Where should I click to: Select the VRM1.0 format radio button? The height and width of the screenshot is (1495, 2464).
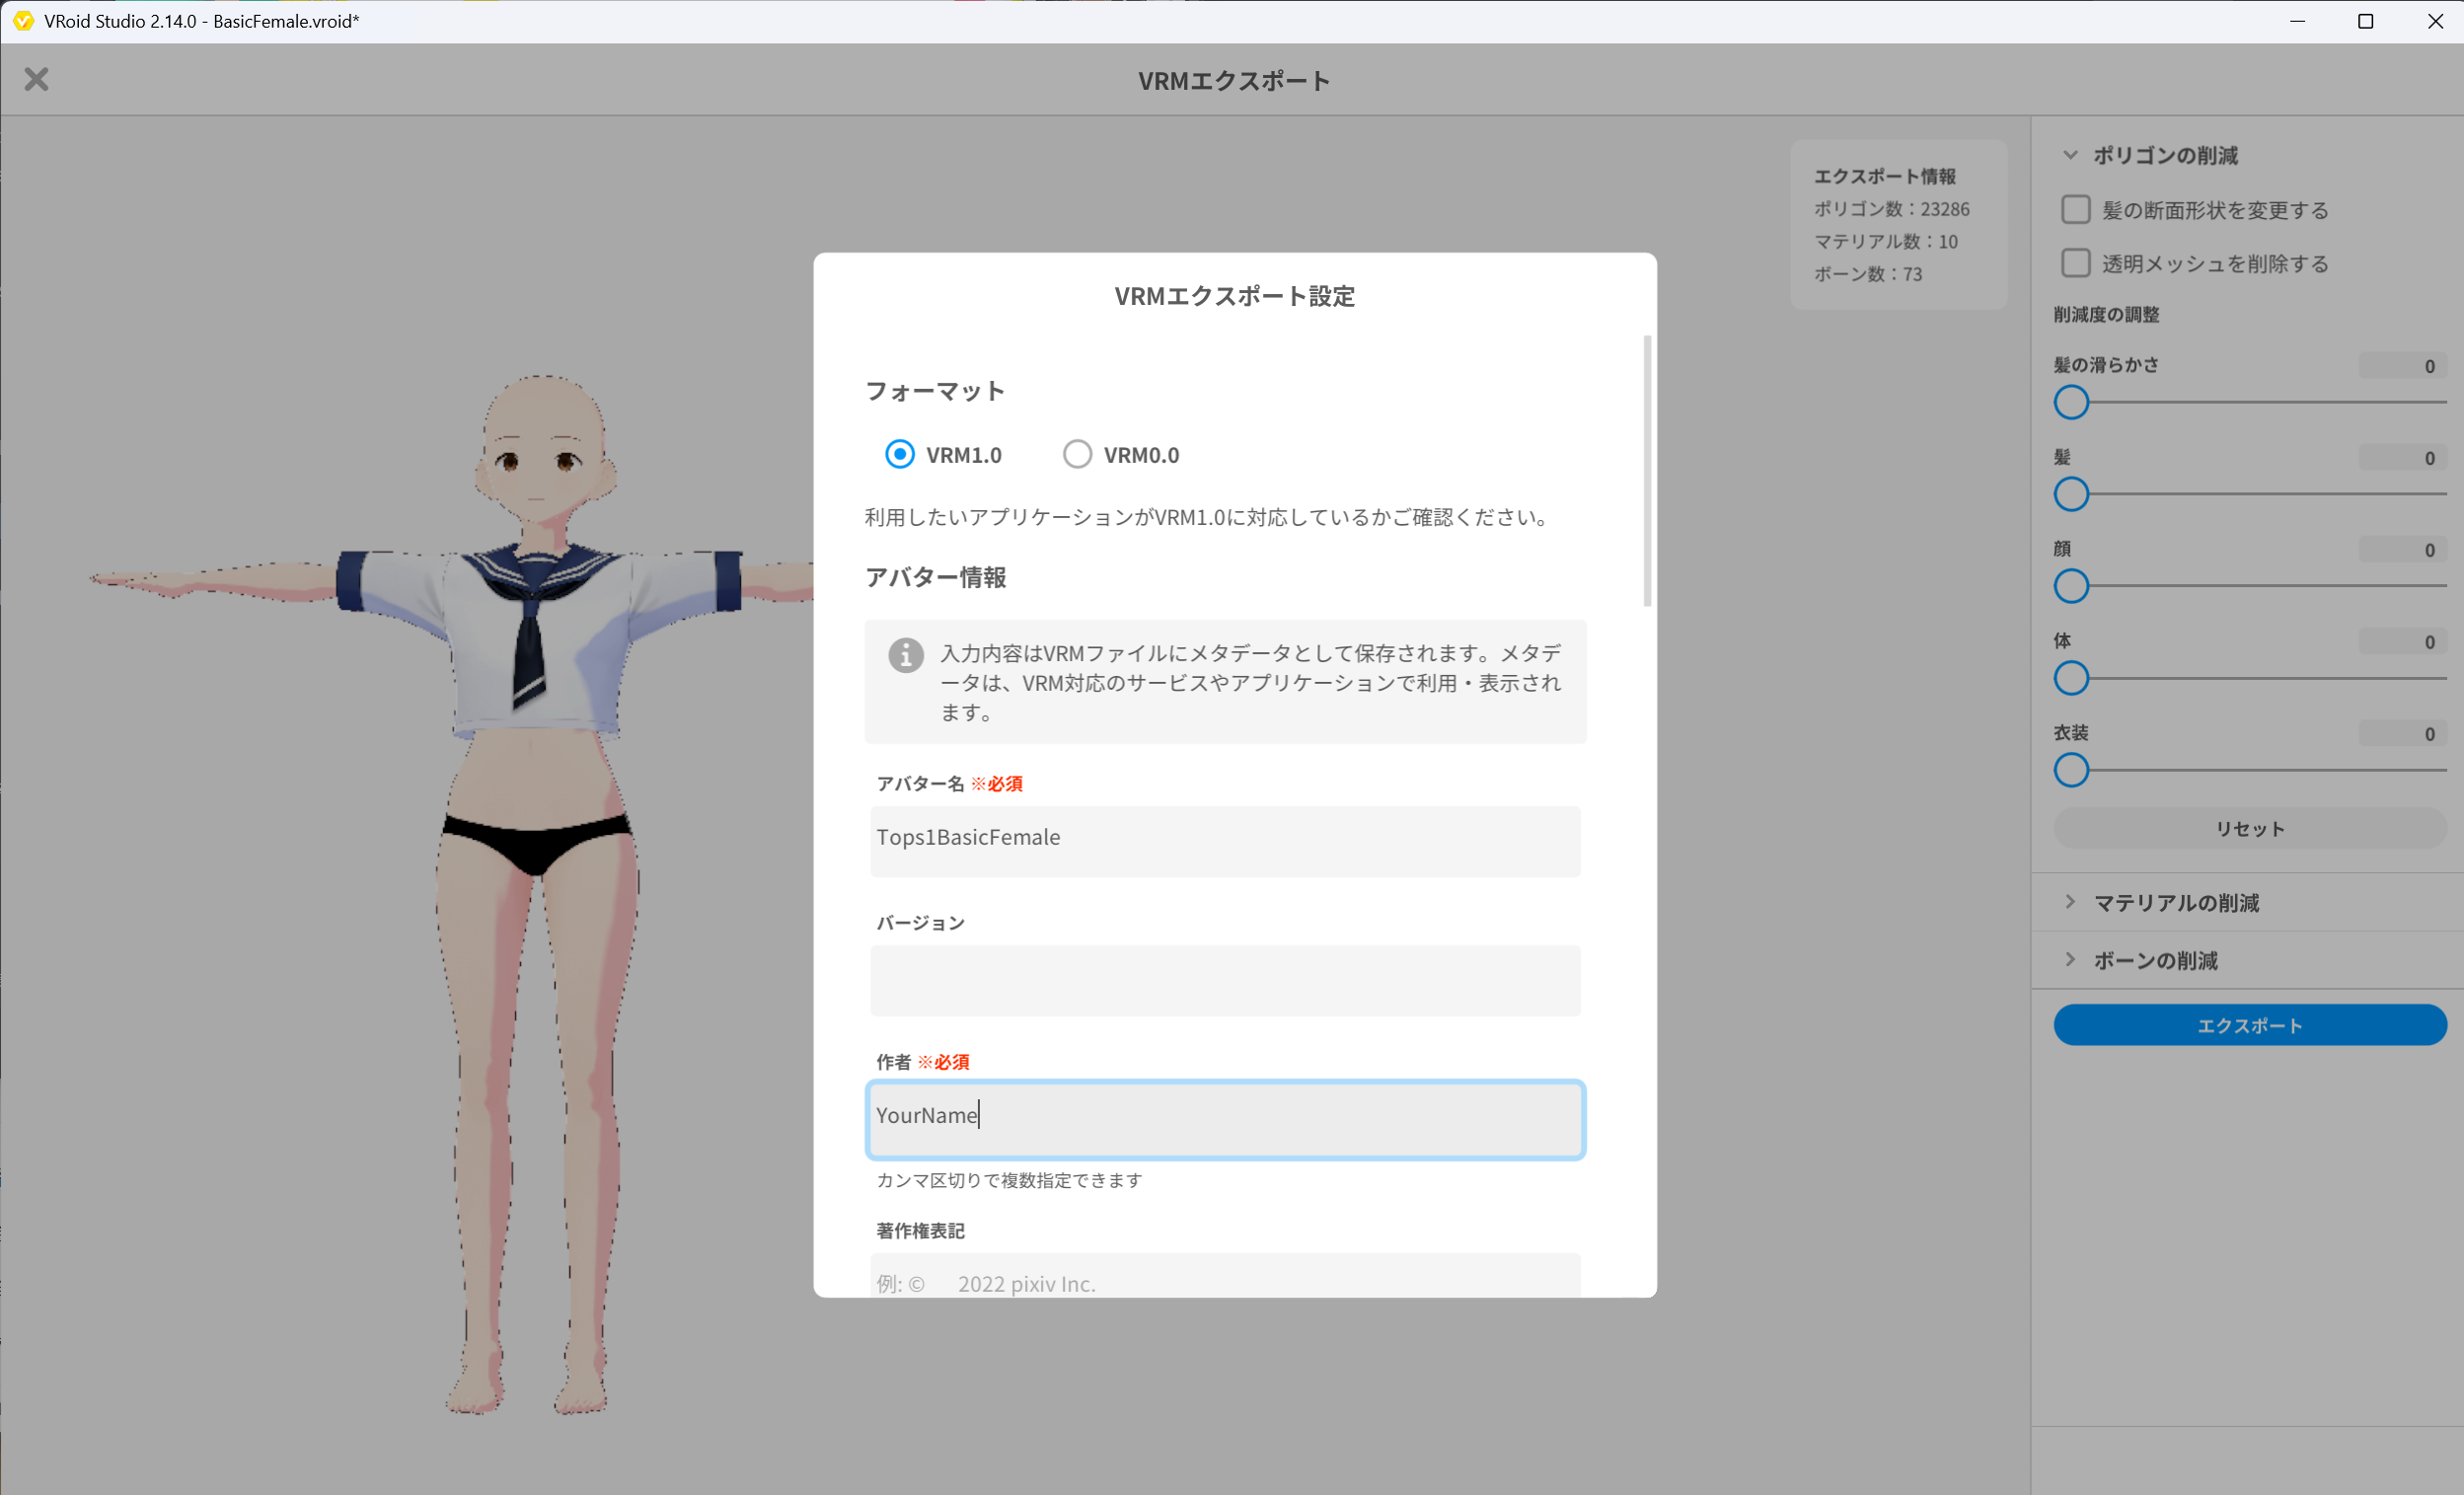(x=900, y=455)
